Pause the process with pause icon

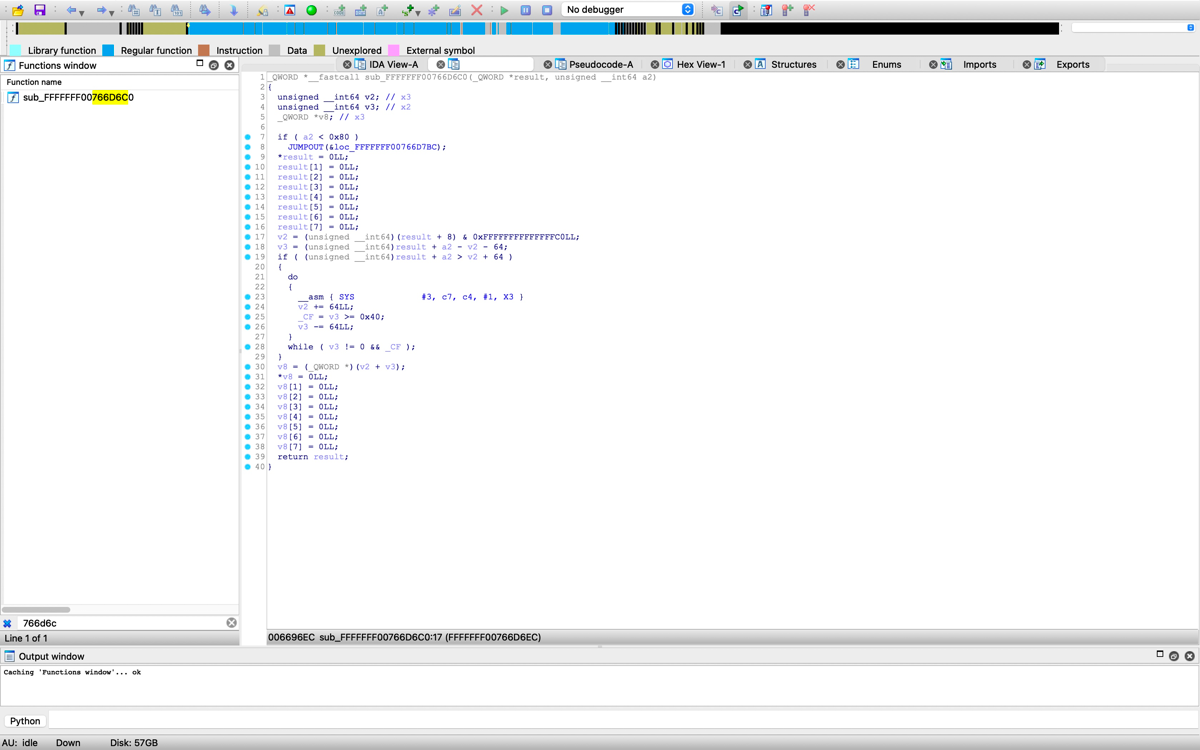[x=525, y=10]
